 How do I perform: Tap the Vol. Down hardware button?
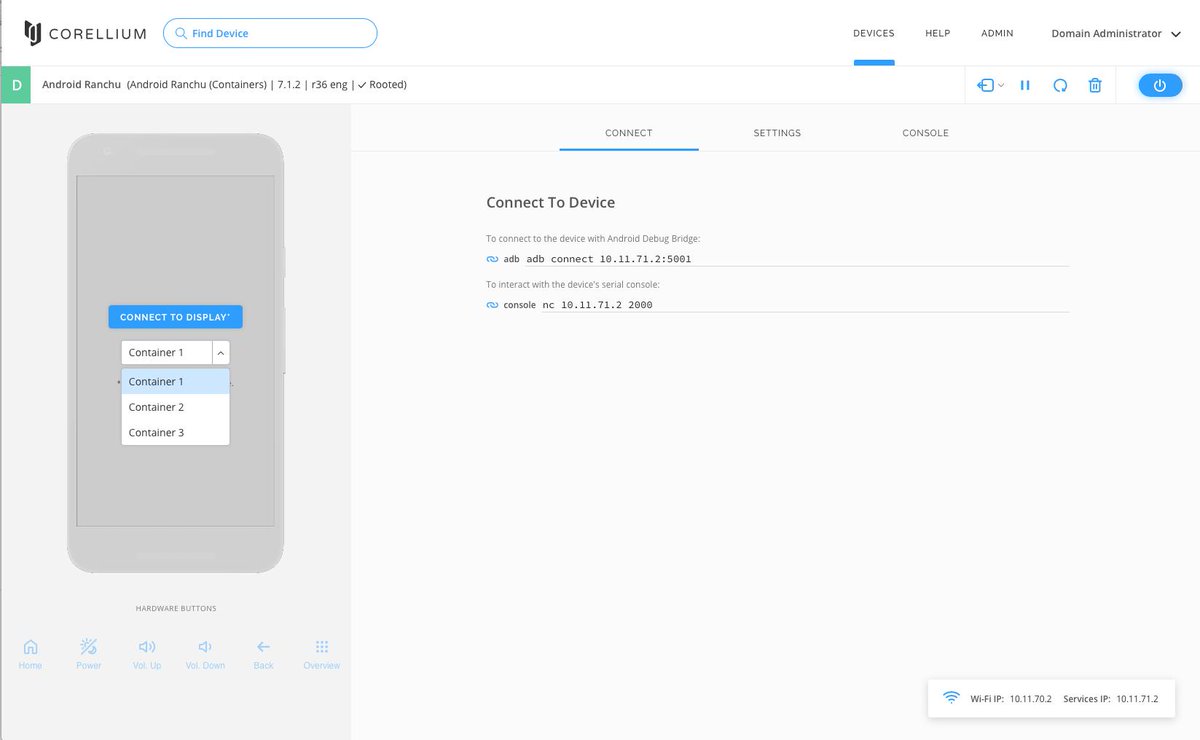(205, 654)
